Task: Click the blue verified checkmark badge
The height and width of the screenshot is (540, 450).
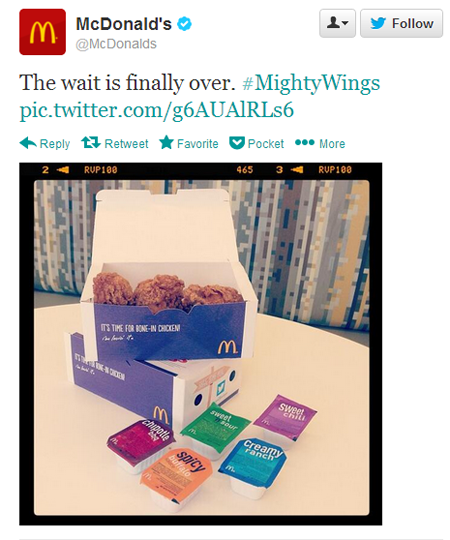Action: pos(184,24)
